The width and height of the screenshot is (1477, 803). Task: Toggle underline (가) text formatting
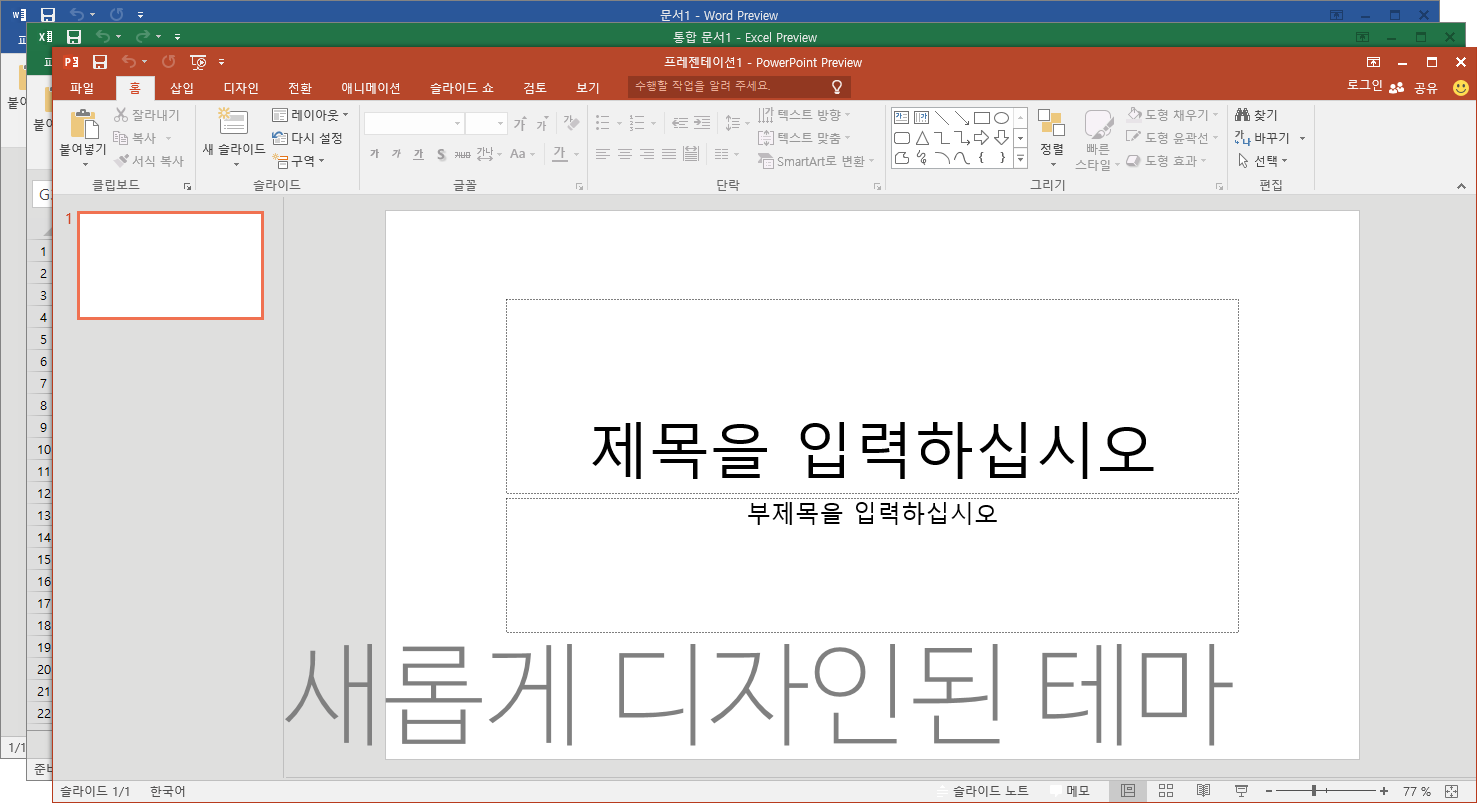(x=418, y=154)
